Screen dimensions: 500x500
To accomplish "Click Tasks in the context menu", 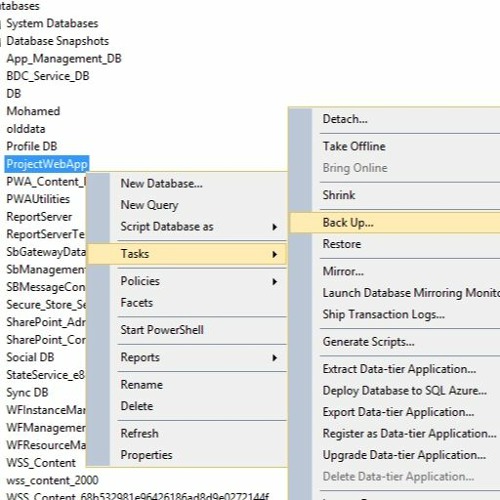I will point(187,254).
